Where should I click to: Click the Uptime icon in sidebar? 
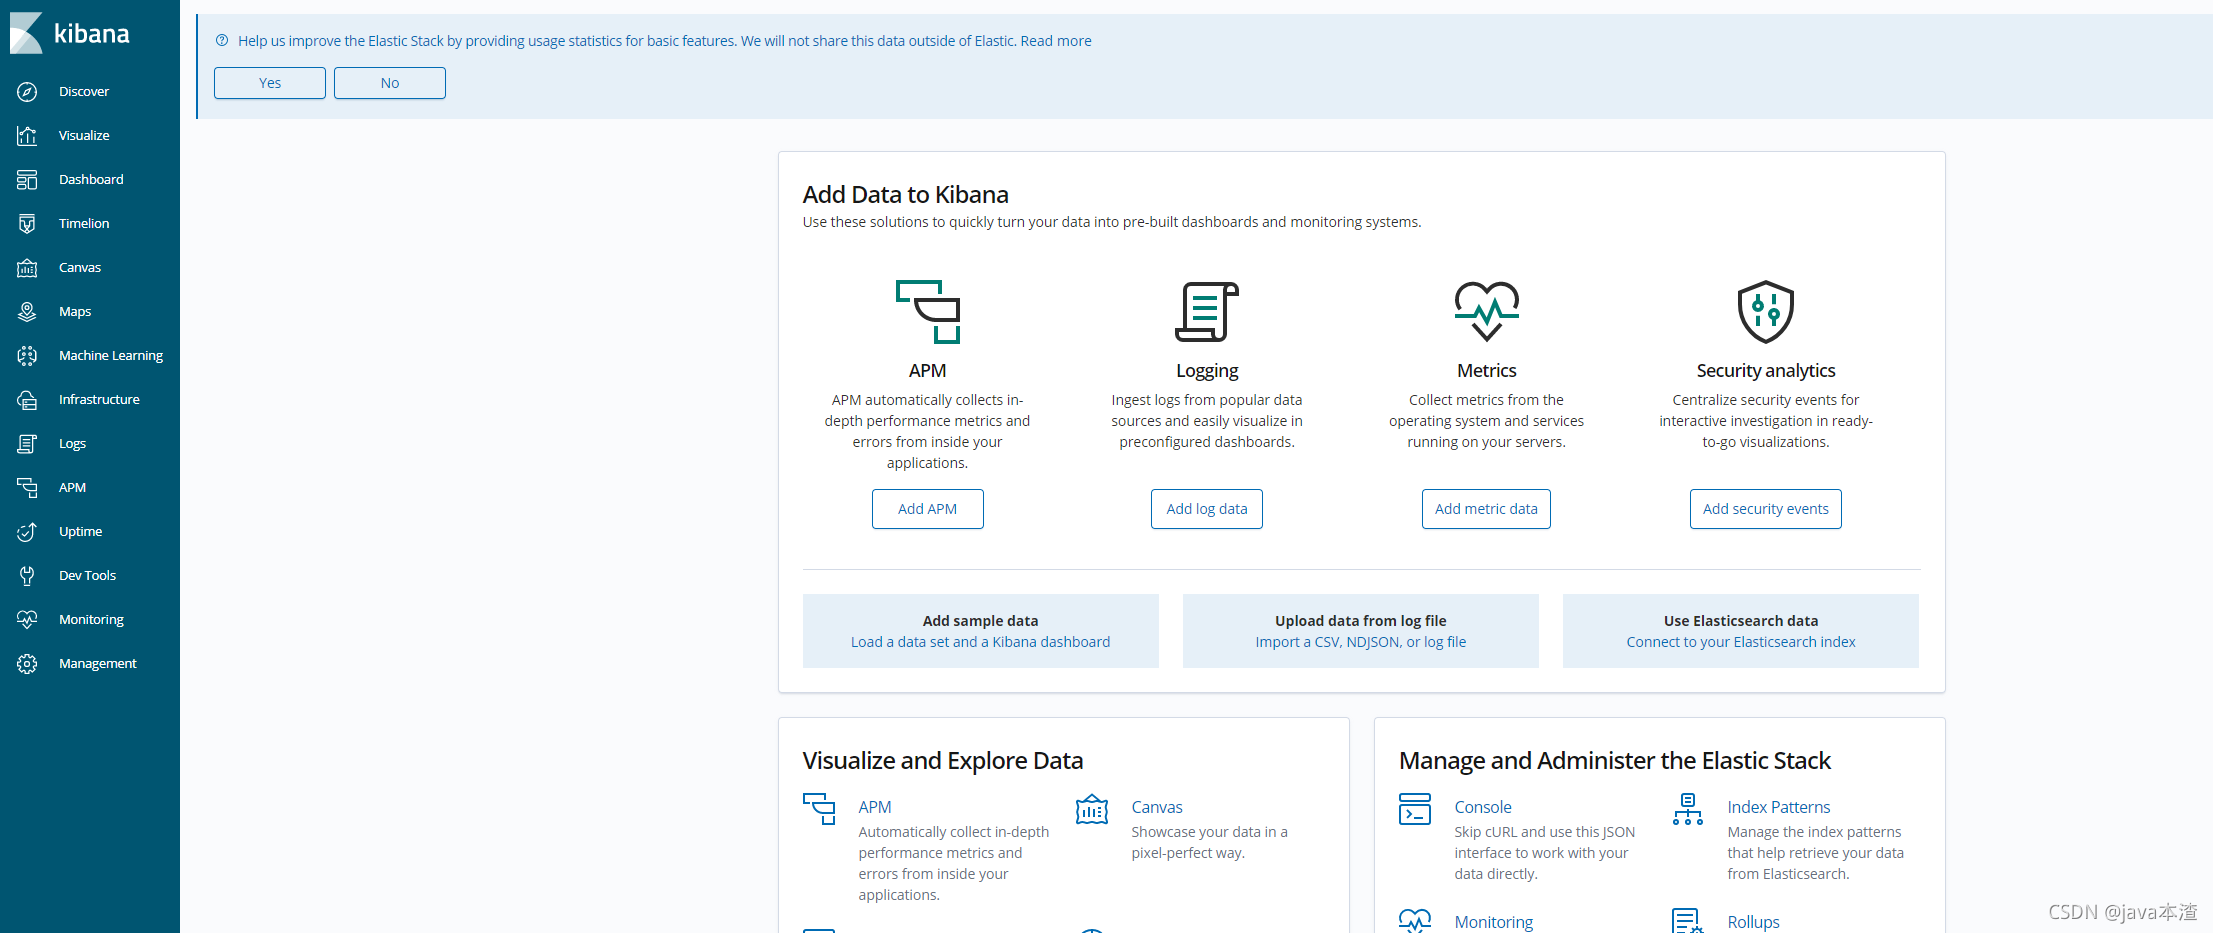pyautogui.click(x=27, y=532)
